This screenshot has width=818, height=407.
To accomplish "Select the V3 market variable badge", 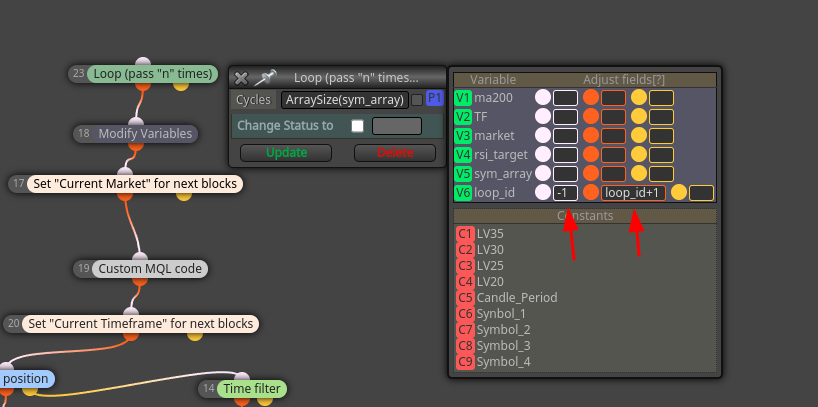I will (x=463, y=136).
